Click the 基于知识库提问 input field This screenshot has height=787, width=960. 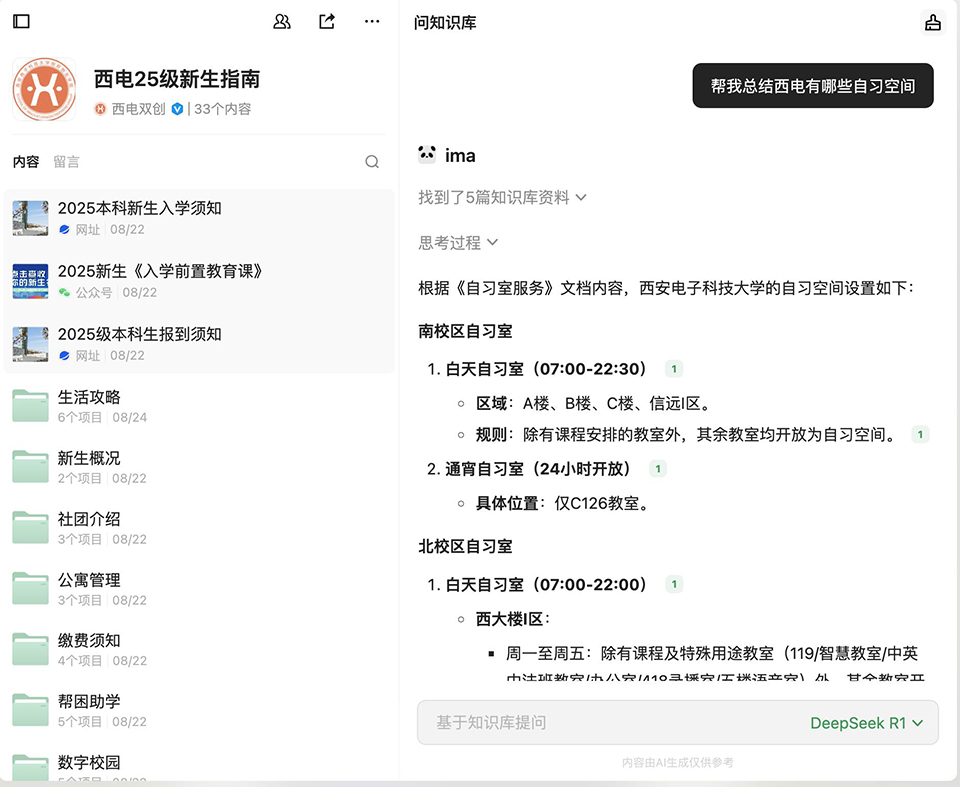pos(600,723)
